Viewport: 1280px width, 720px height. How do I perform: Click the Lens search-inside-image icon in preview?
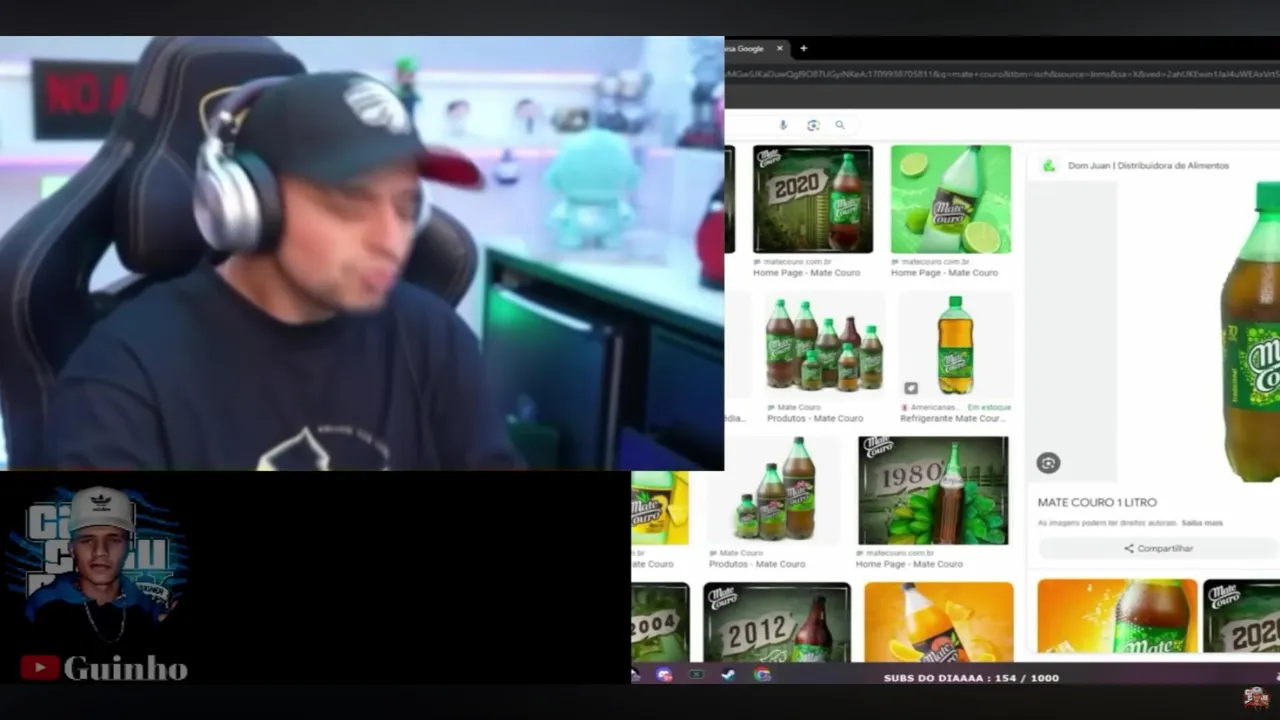[x=1048, y=463]
